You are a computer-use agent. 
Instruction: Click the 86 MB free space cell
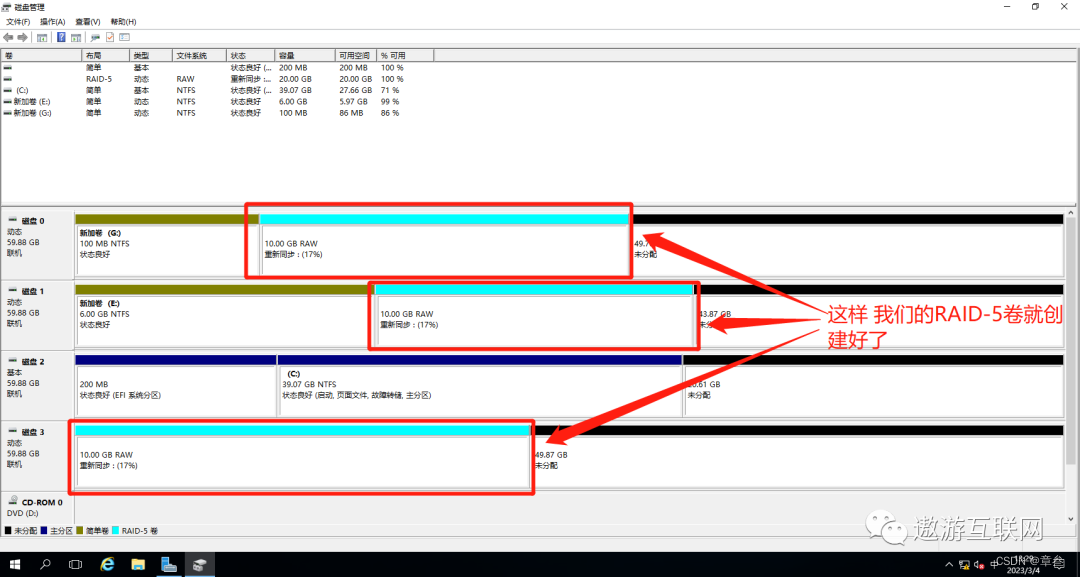pos(351,113)
